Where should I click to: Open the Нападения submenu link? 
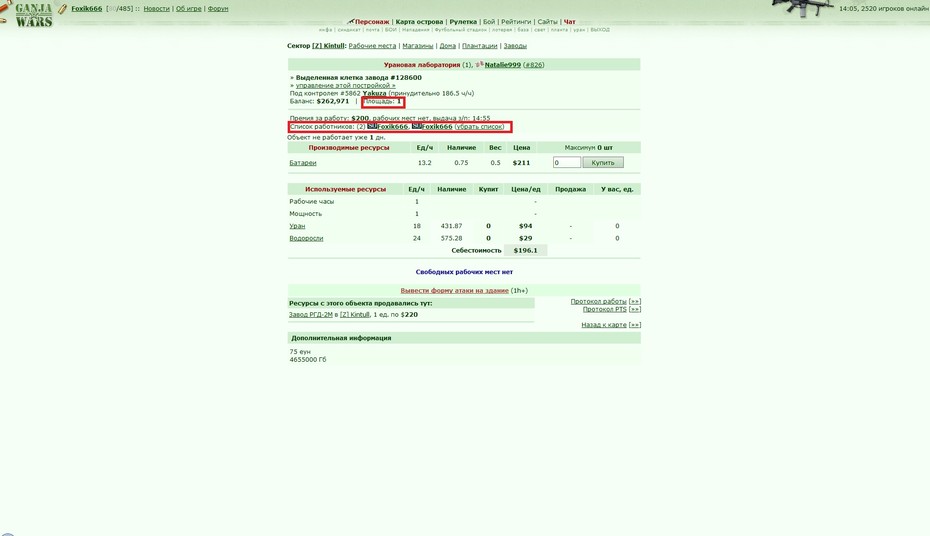pos(416,30)
